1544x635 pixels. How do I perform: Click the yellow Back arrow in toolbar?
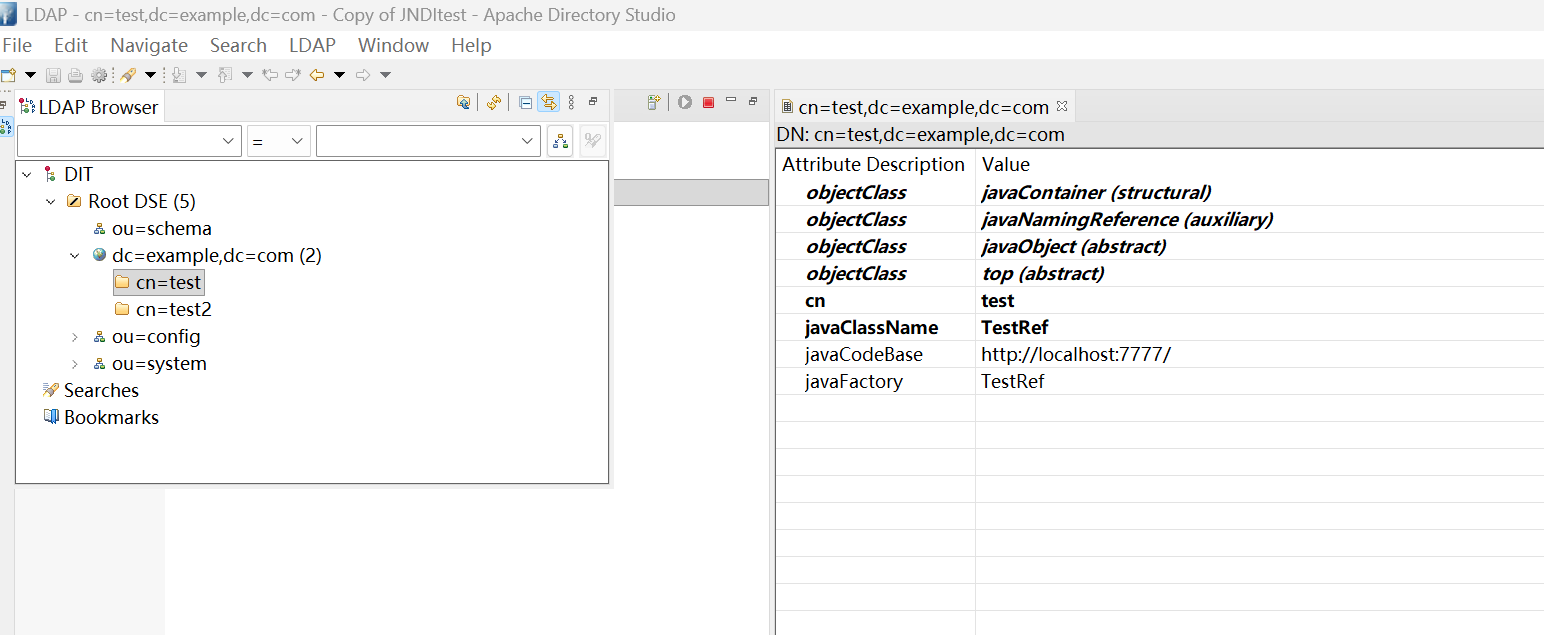click(317, 75)
